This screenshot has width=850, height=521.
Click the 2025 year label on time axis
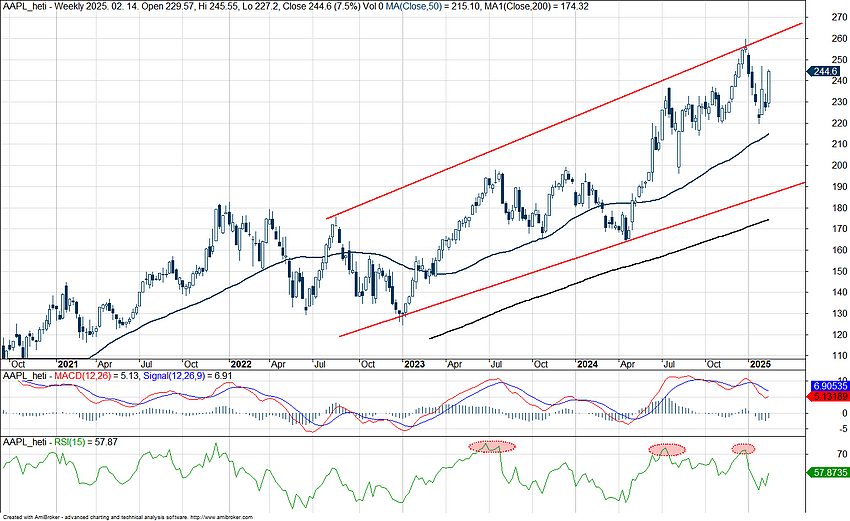pos(760,364)
